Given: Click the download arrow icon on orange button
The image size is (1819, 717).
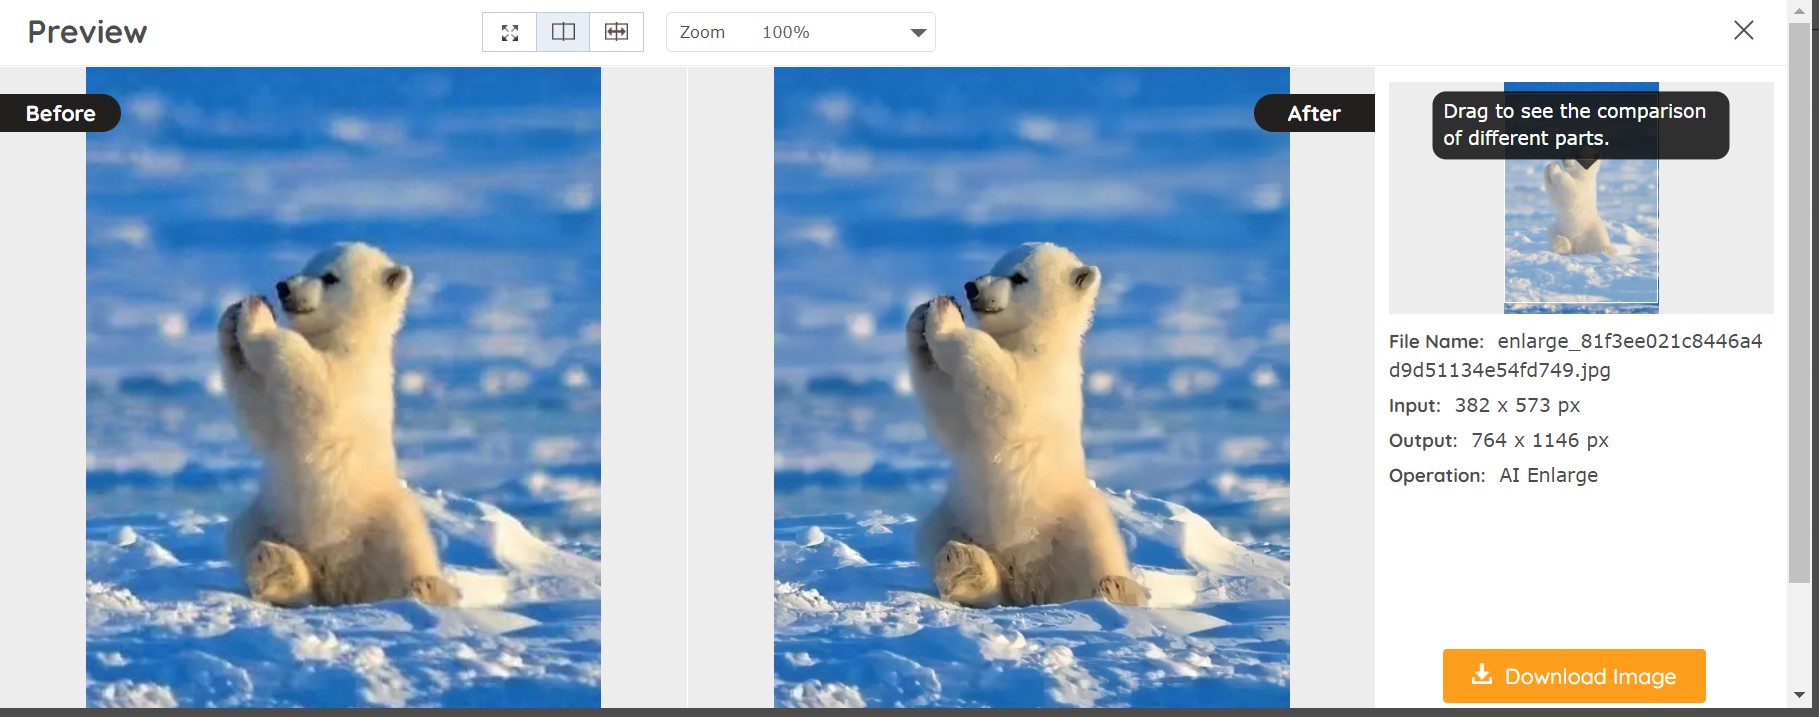Looking at the screenshot, I should point(1482,675).
